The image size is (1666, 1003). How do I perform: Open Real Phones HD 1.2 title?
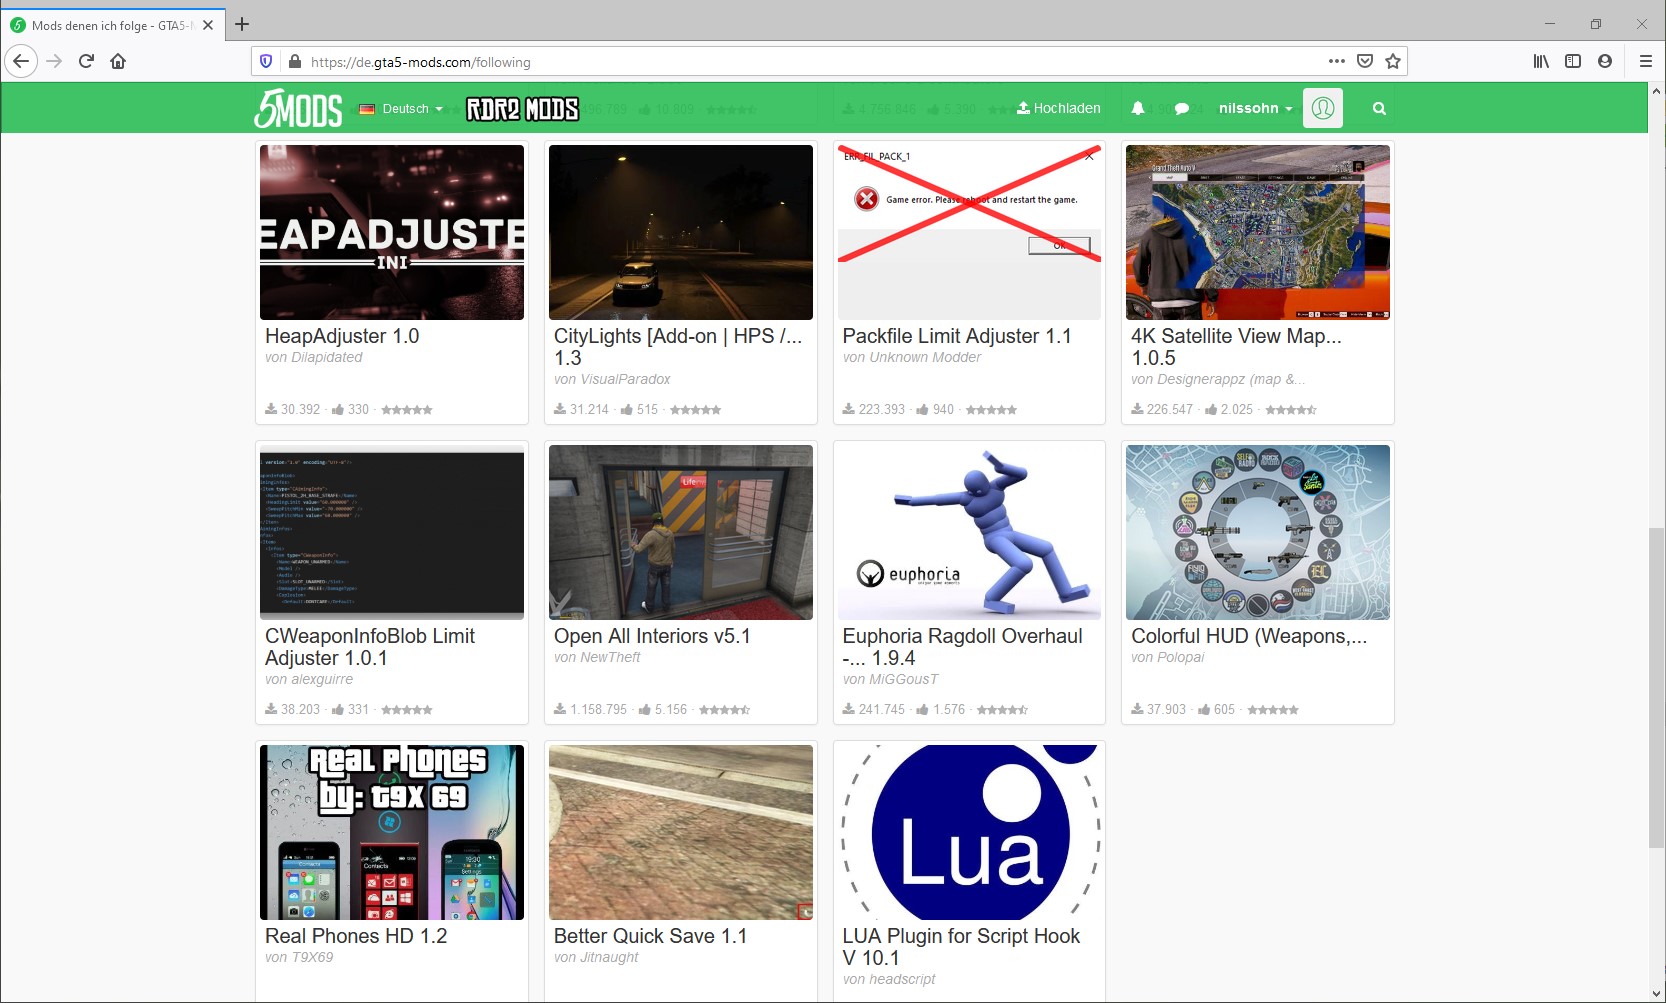coord(356,936)
